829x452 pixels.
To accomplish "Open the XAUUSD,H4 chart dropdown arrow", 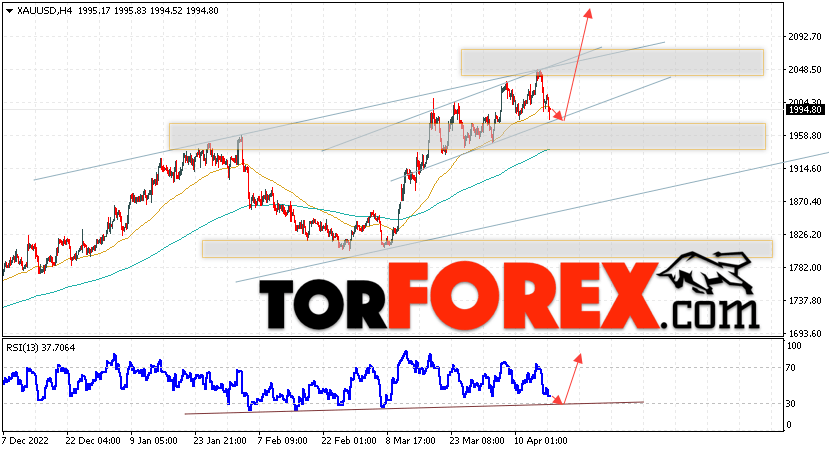I will click(9, 11).
